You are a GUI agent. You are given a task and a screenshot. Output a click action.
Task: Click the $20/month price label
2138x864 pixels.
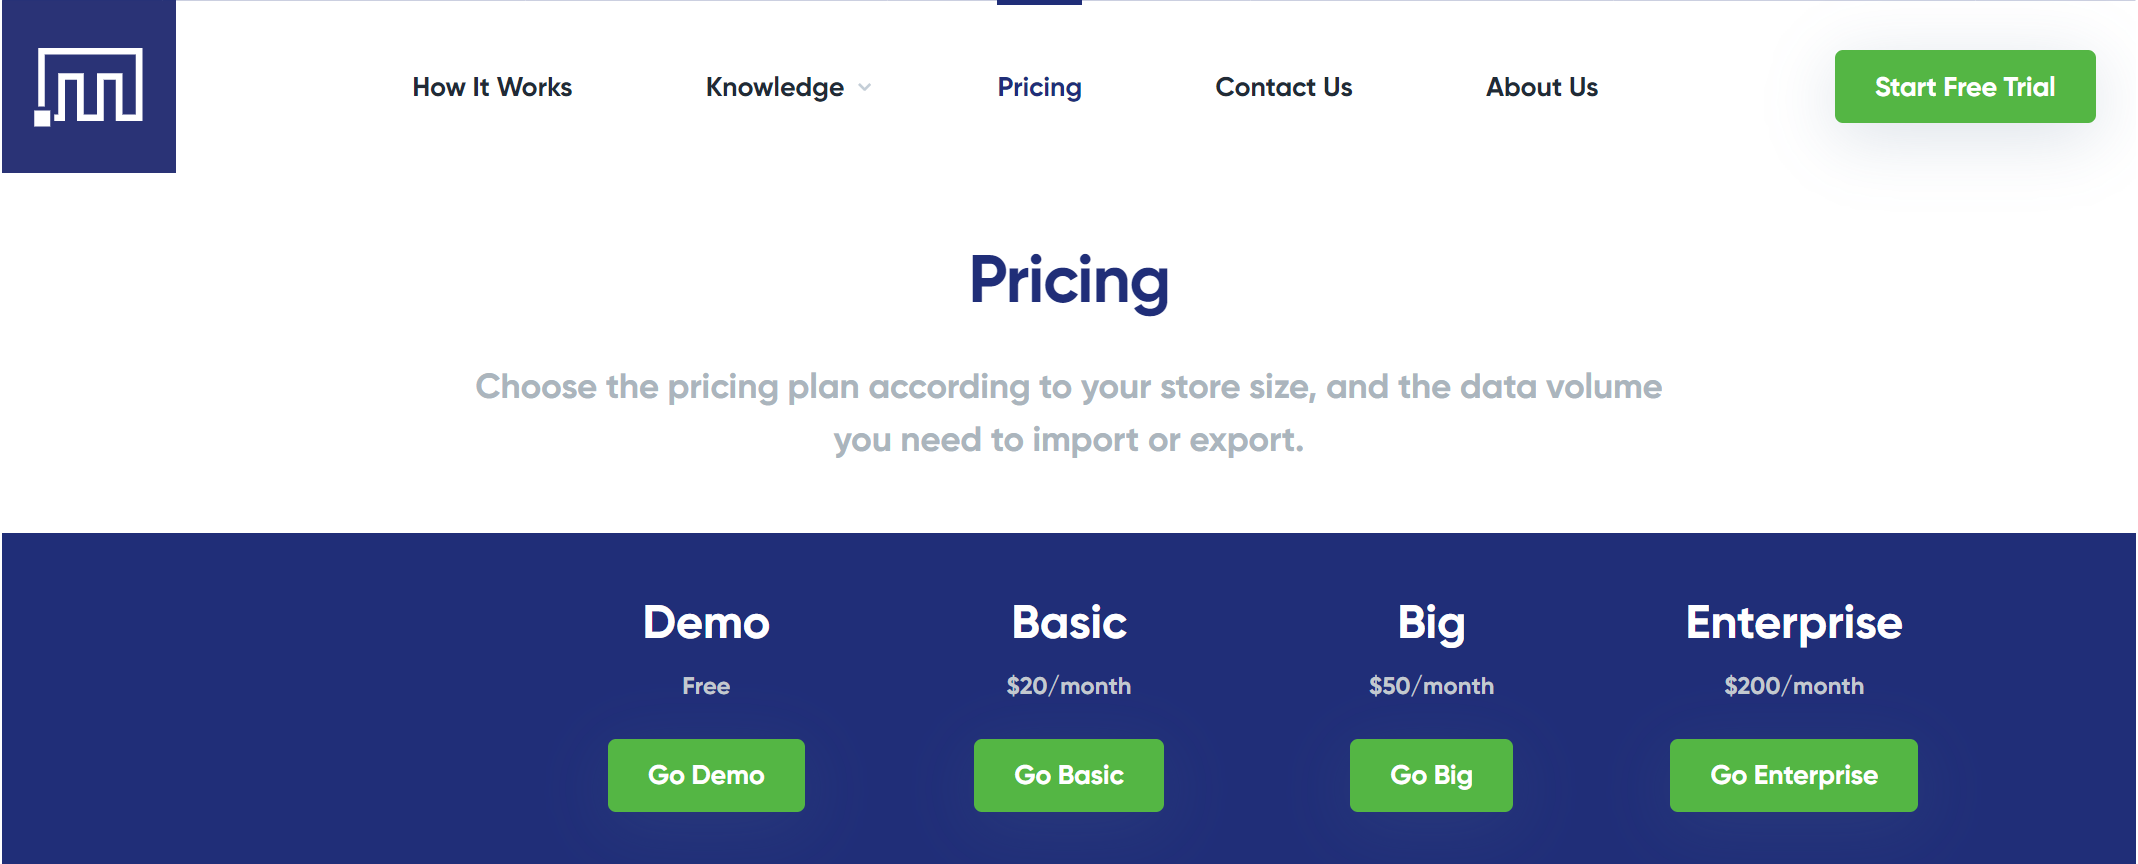click(x=1068, y=686)
